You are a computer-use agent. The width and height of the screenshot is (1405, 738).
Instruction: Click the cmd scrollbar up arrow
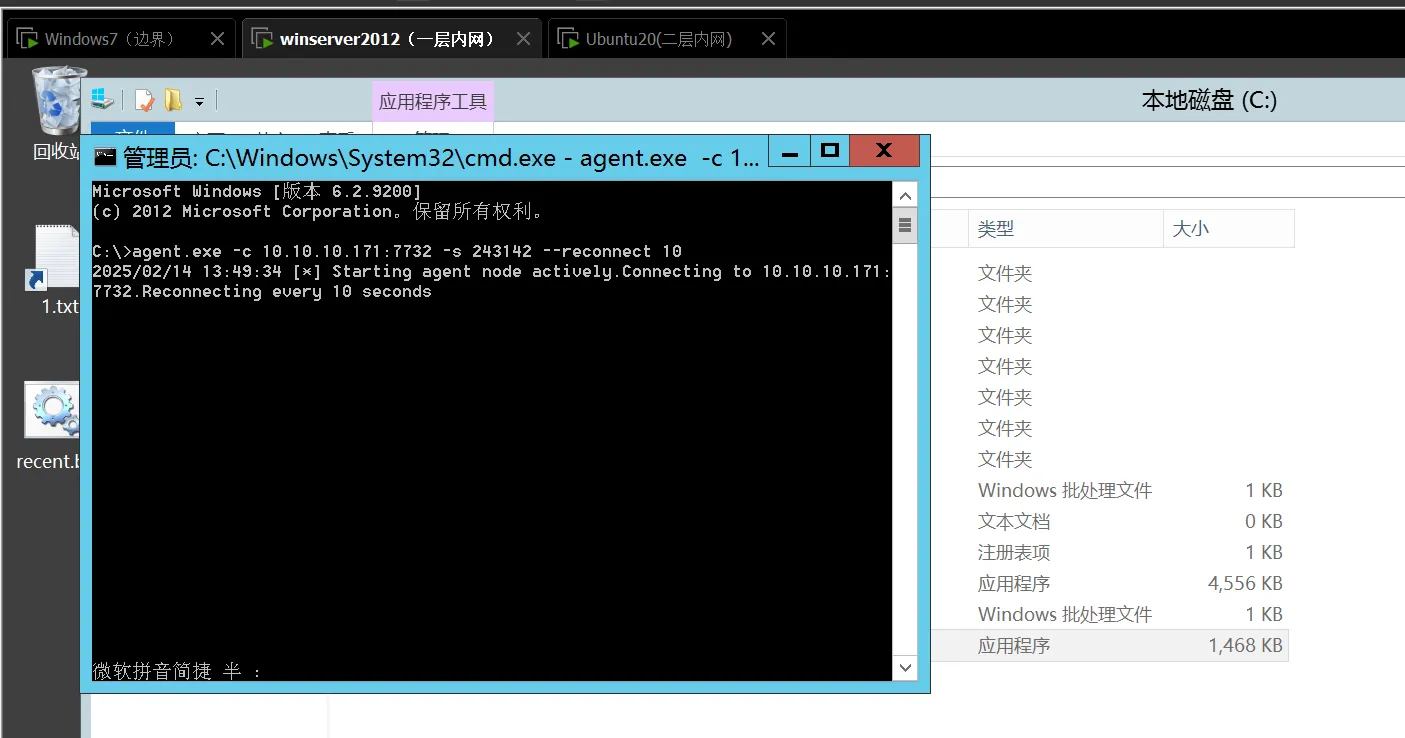point(905,196)
